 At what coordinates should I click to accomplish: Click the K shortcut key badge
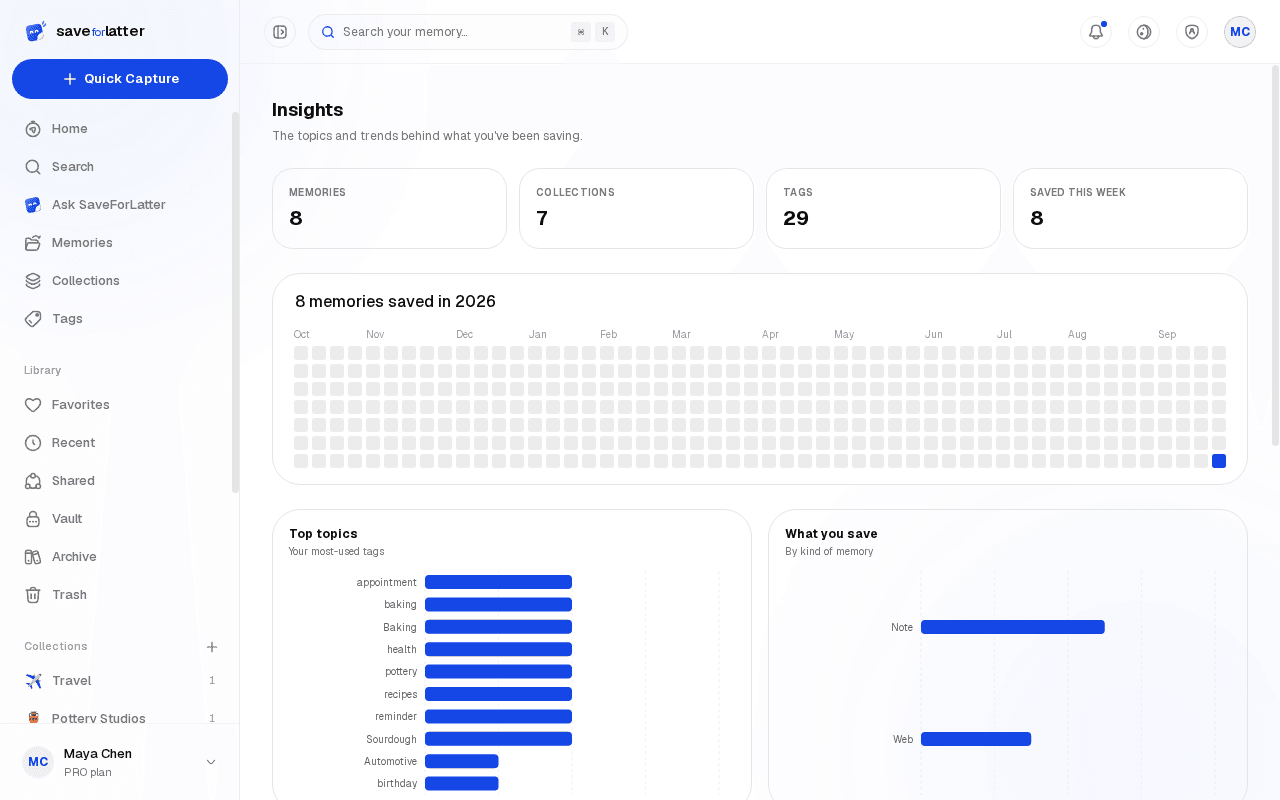click(605, 32)
